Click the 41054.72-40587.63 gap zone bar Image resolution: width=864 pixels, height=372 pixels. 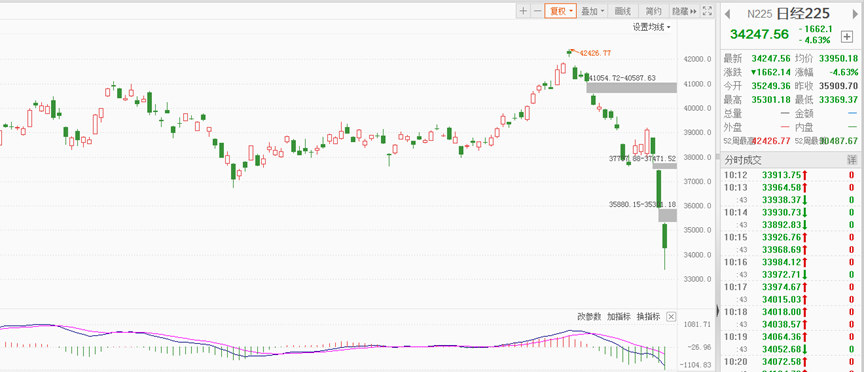631,87
